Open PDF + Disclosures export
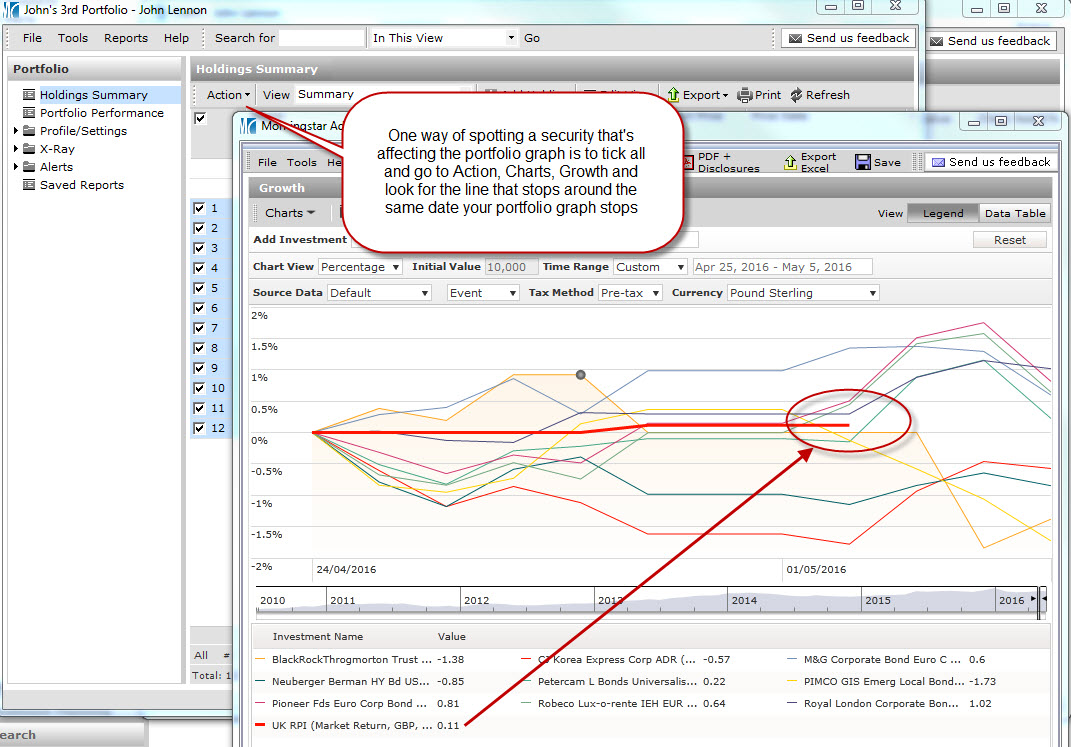Viewport: 1071px width, 747px height. tap(689, 162)
